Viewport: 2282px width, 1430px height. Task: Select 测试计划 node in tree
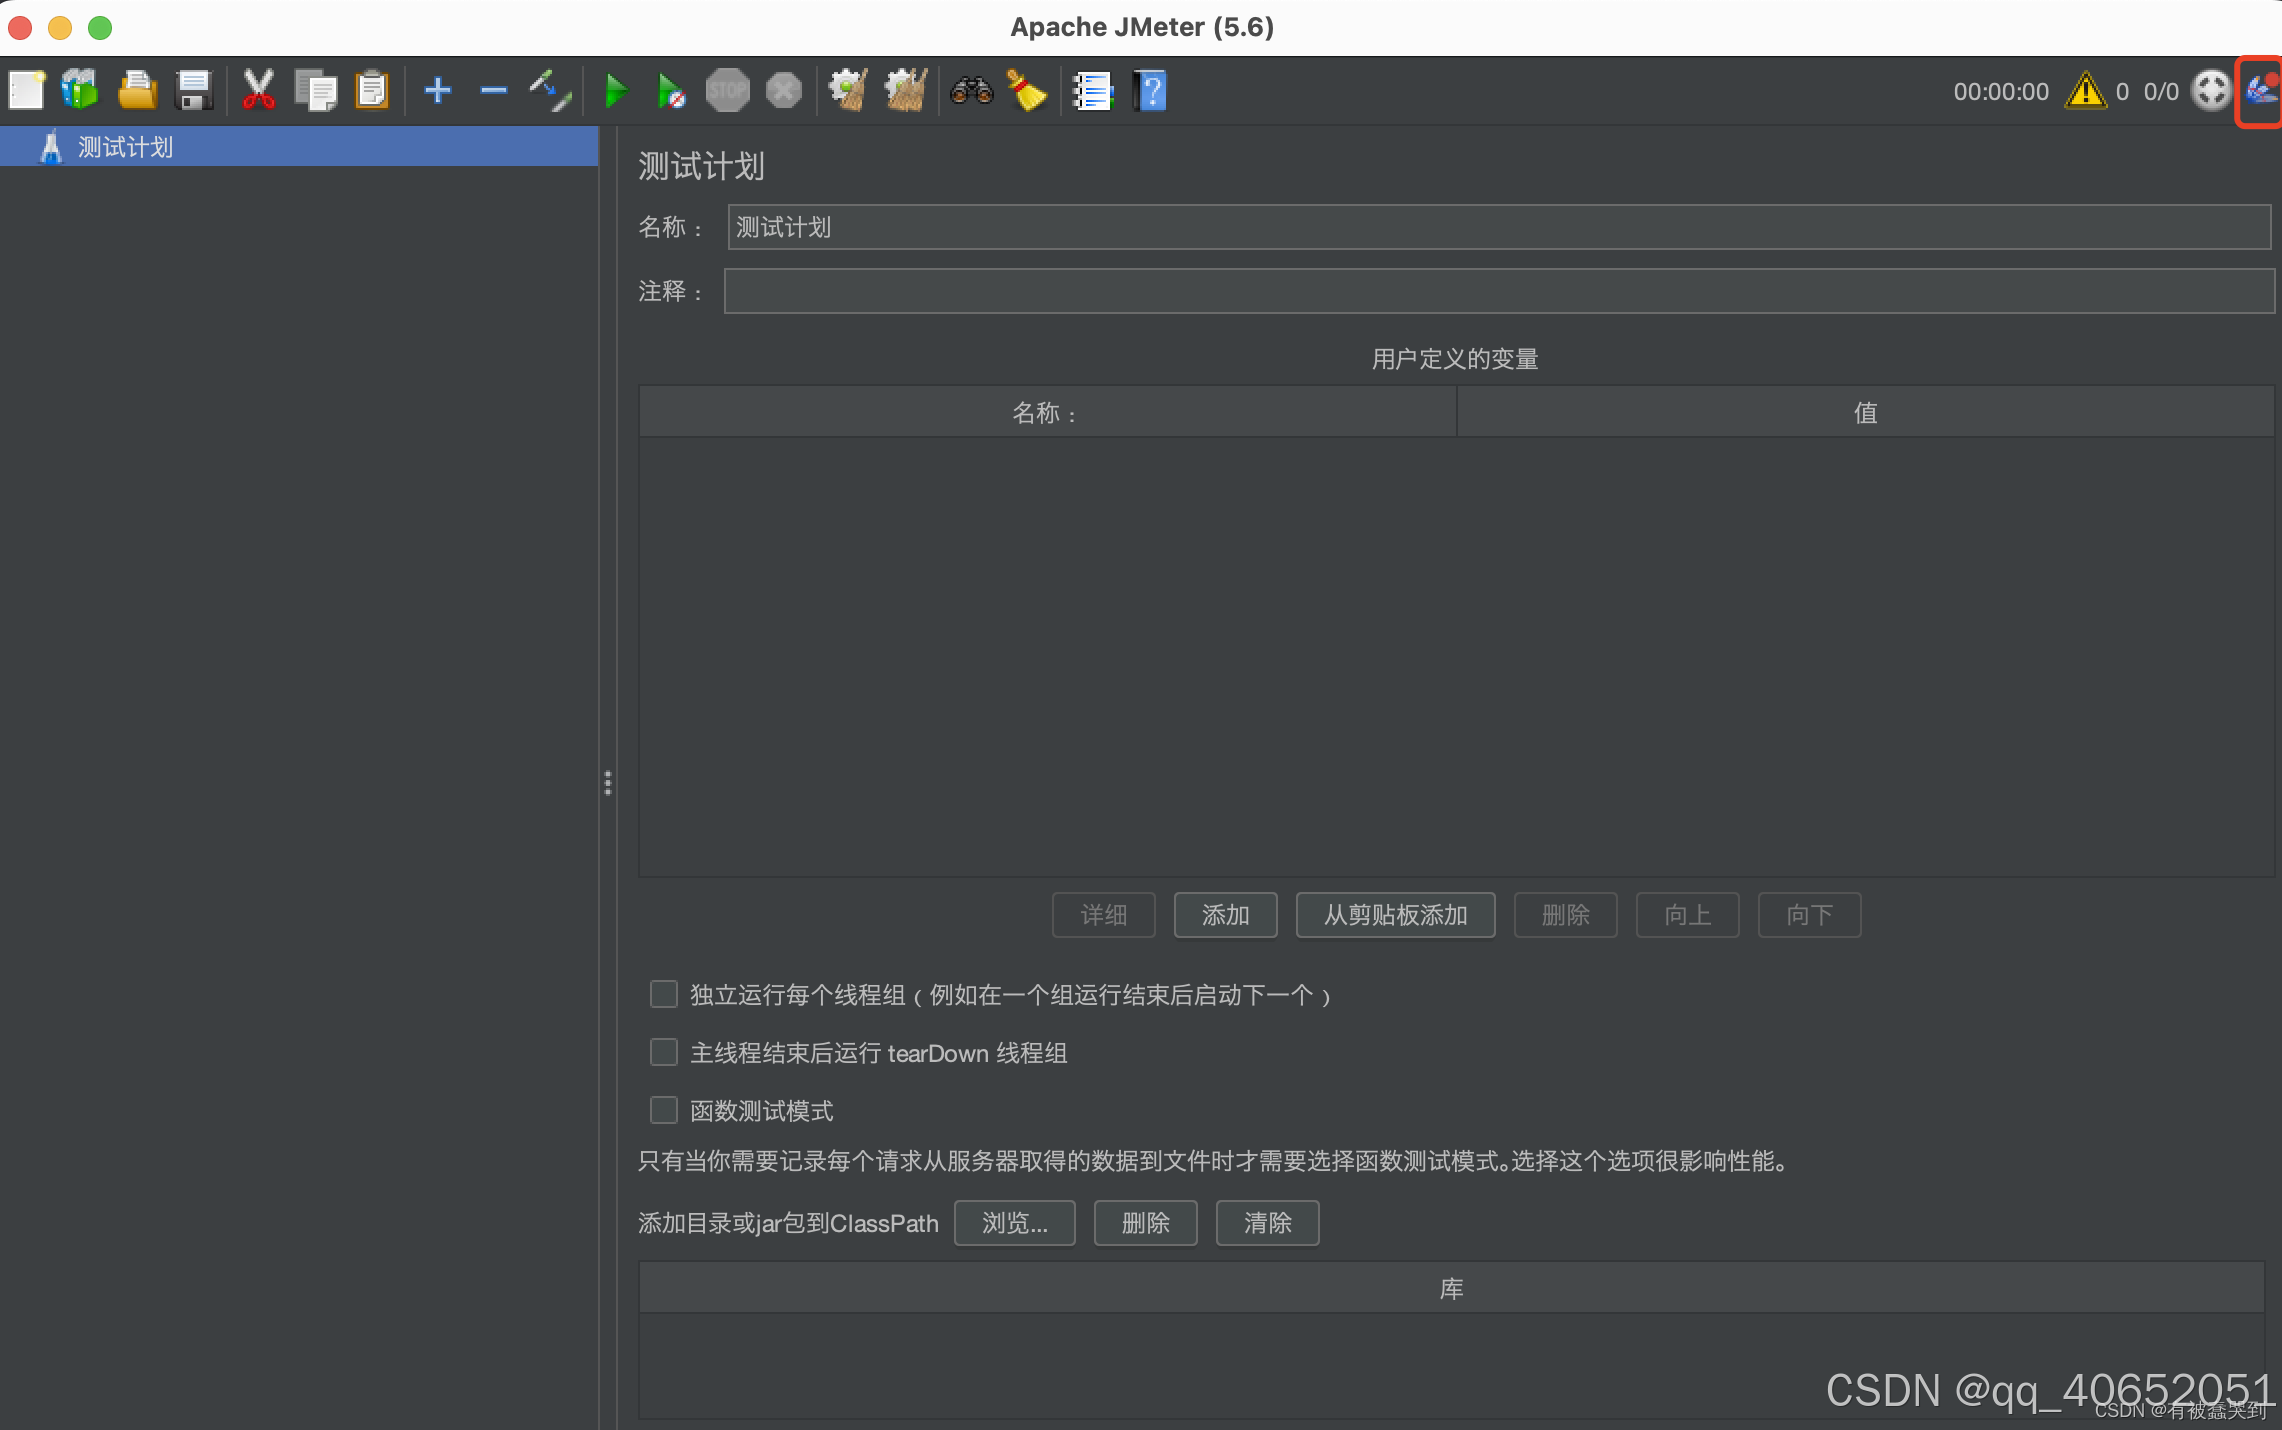pyautogui.click(x=126, y=147)
